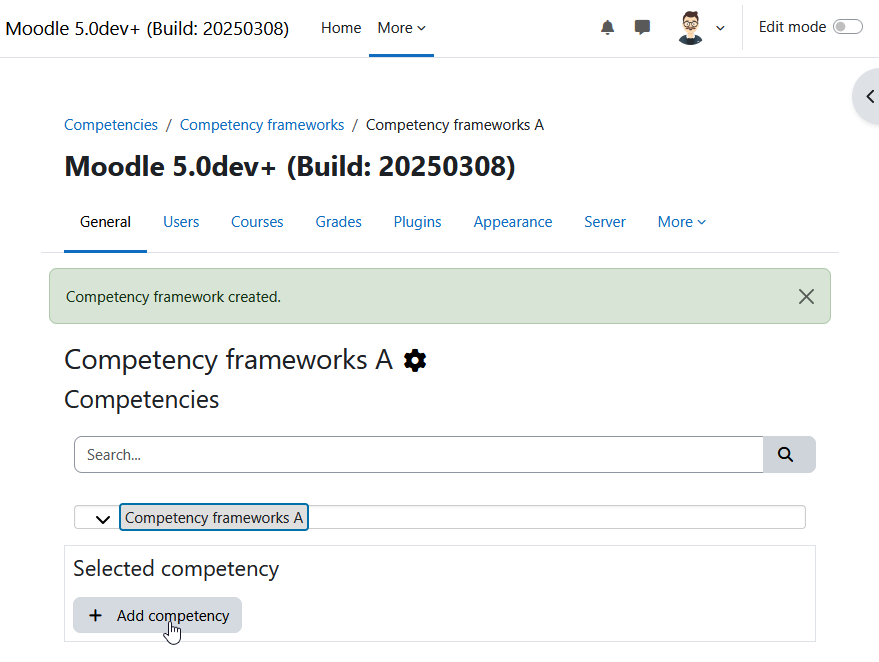This screenshot has width=879, height=662.
Task: Click the gear icon next to Competency frameworks A
Action: pyautogui.click(x=415, y=360)
